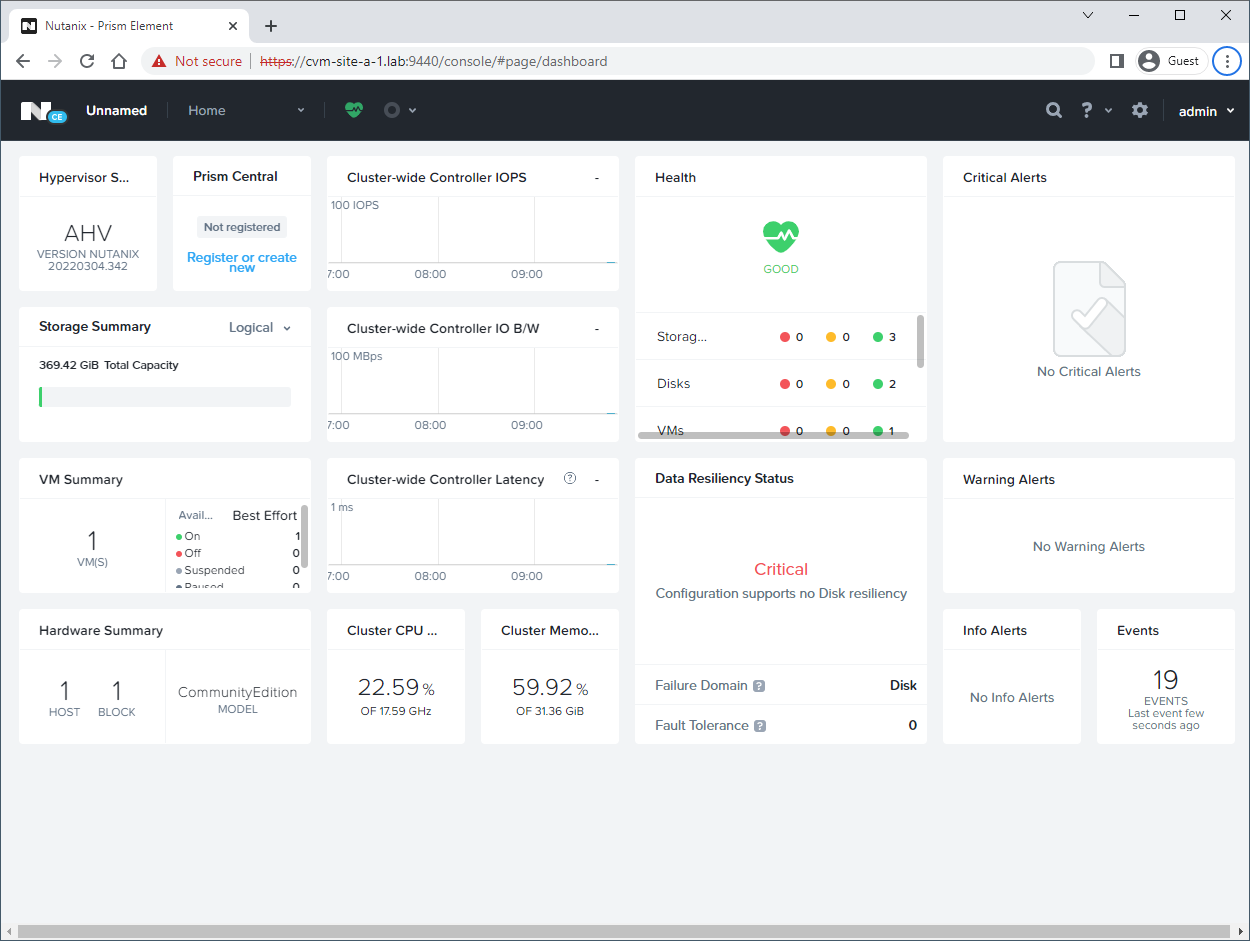Click the 1 BLOCK count
1250x941 pixels.
click(x=116, y=691)
